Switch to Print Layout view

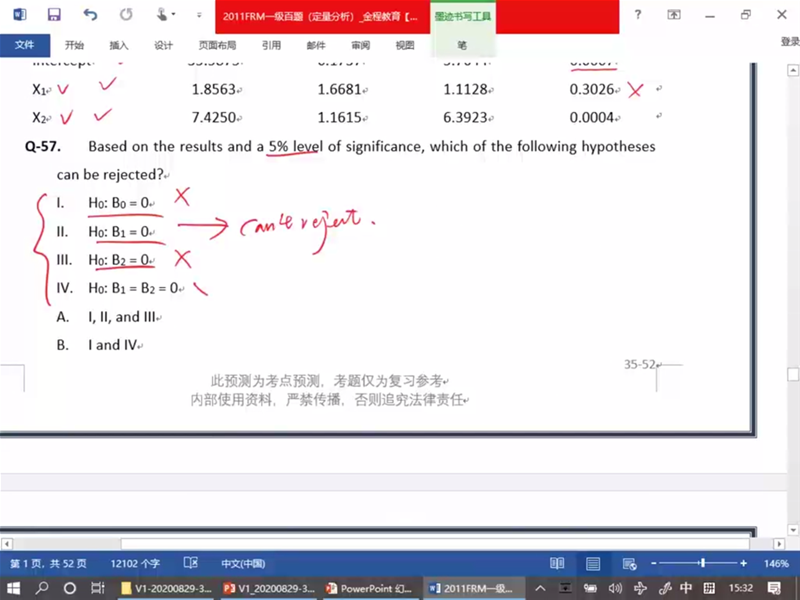pyautogui.click(x=592, y=563)
